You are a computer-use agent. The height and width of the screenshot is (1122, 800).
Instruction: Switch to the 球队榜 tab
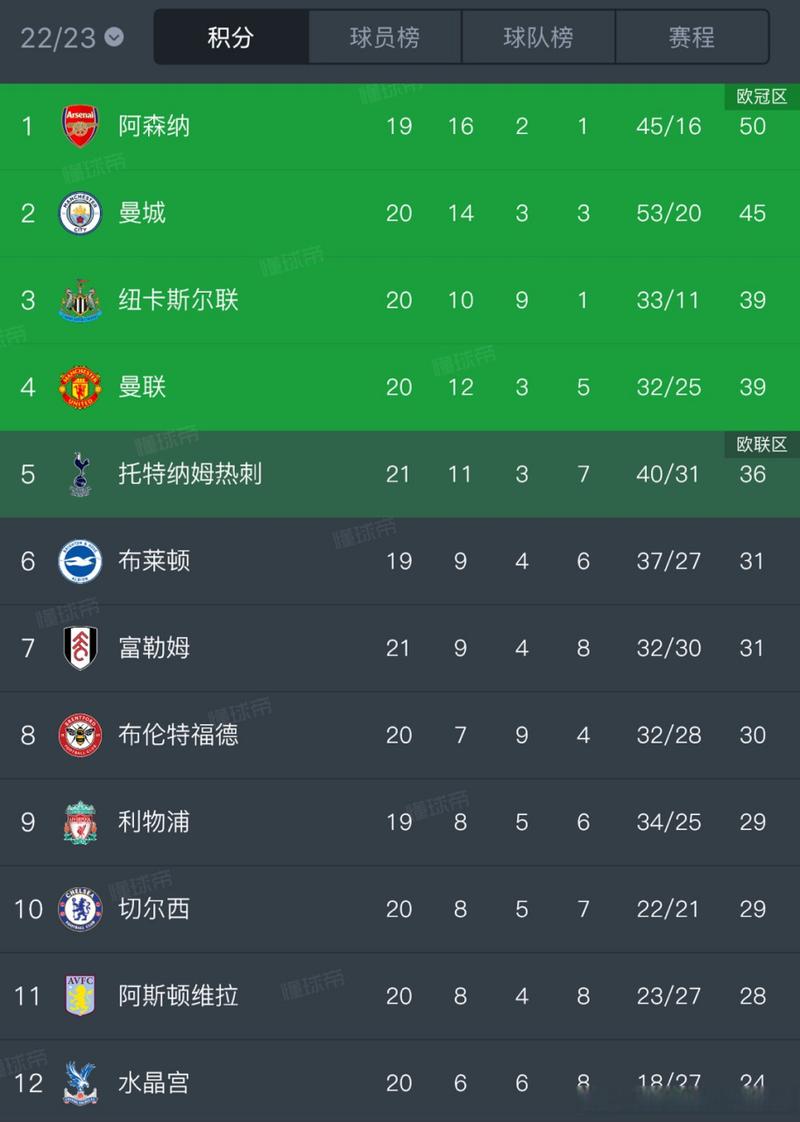pyautogui.click(x=538, y=37)
